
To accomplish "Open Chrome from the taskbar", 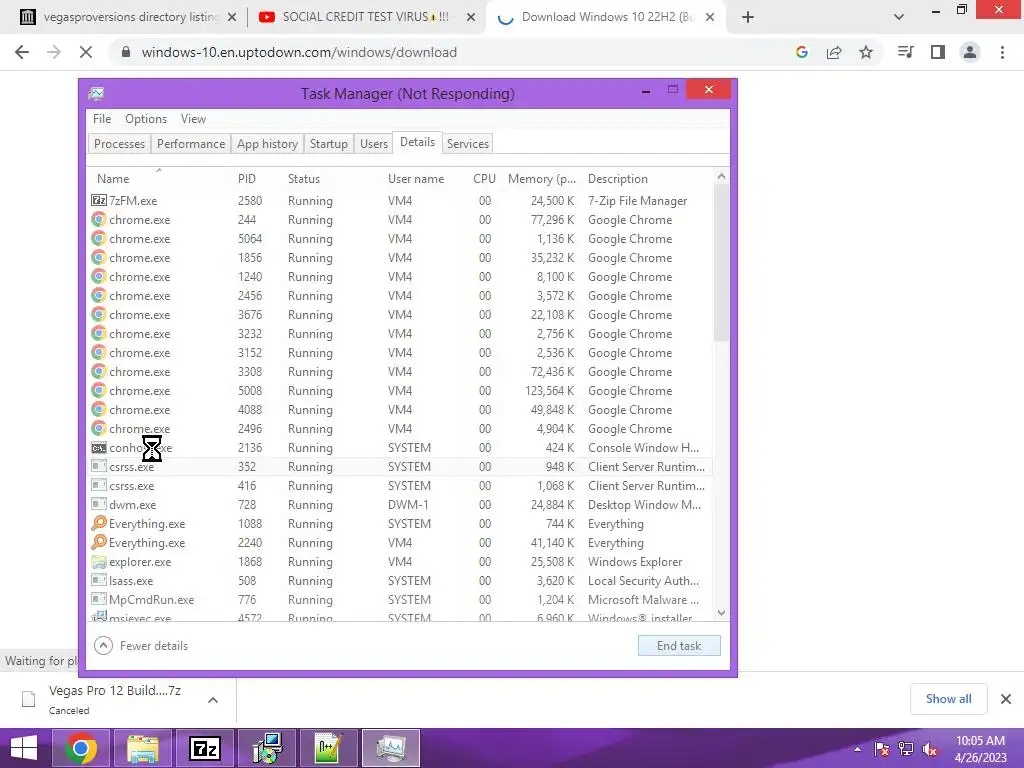I will coord(81,748).
